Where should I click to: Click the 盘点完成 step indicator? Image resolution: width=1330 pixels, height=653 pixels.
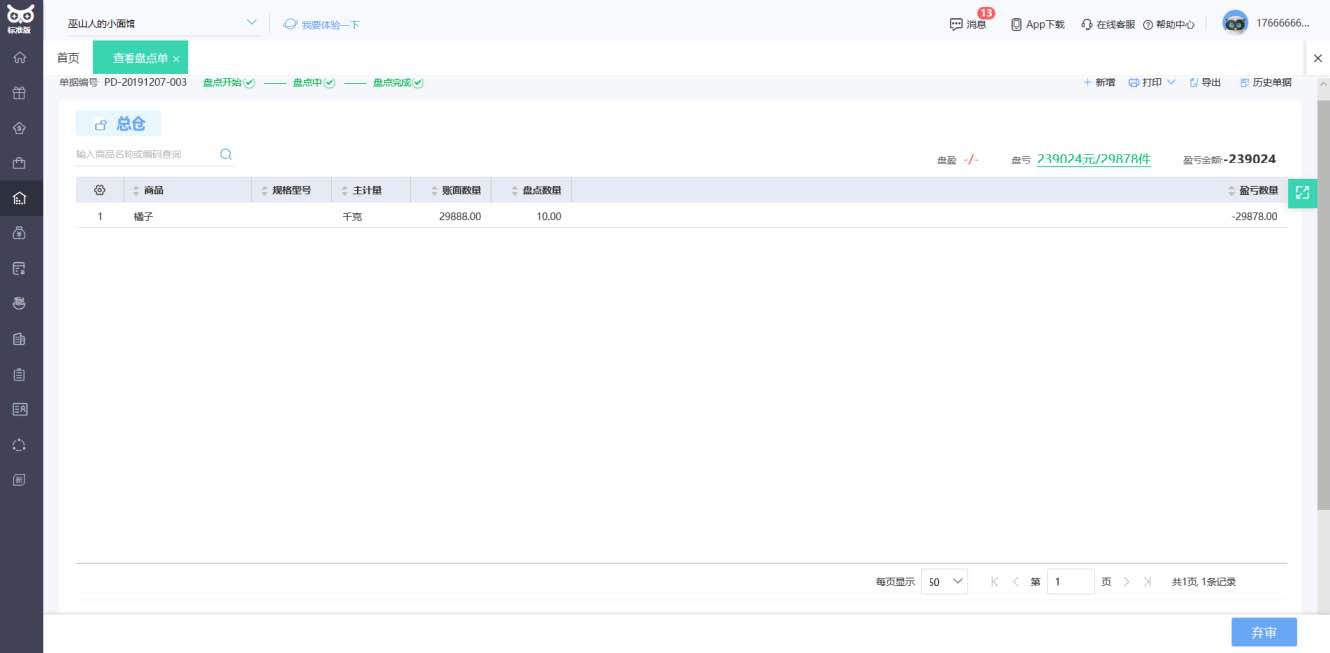pos(398,82)
